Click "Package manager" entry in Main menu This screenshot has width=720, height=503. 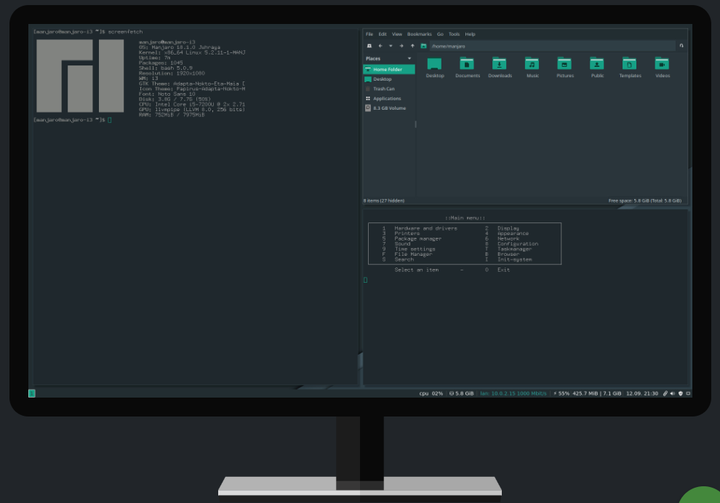pos(417,239)
